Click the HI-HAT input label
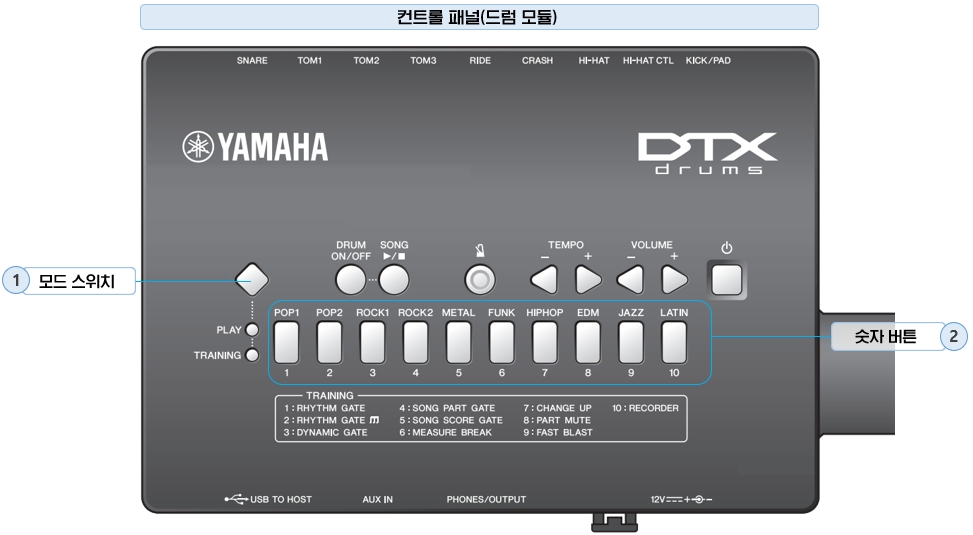This screenshot has height=535, width=973. tap(594, 60)
